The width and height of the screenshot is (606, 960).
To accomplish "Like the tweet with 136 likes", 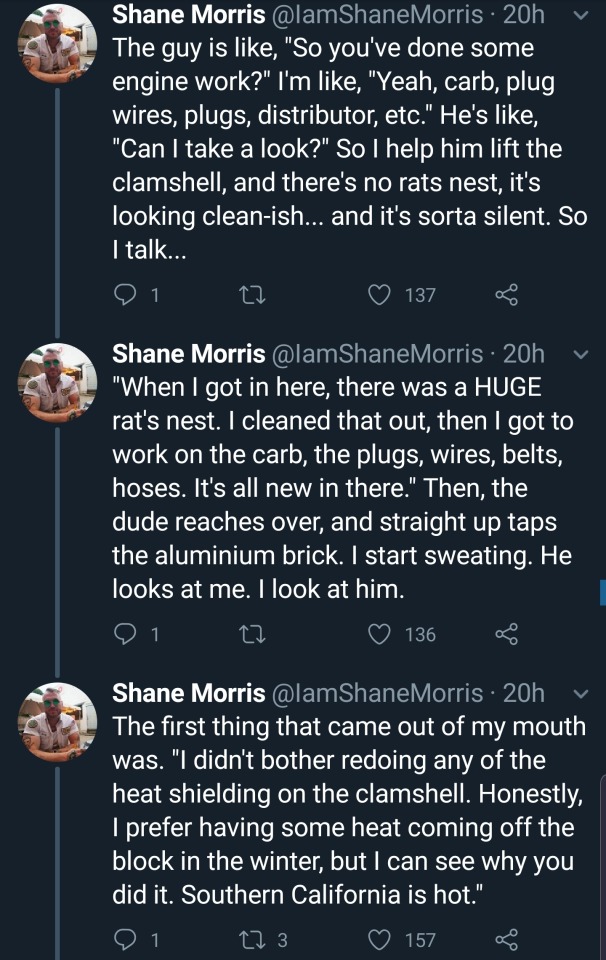I will pyautogui.click(x=380, y=634).
